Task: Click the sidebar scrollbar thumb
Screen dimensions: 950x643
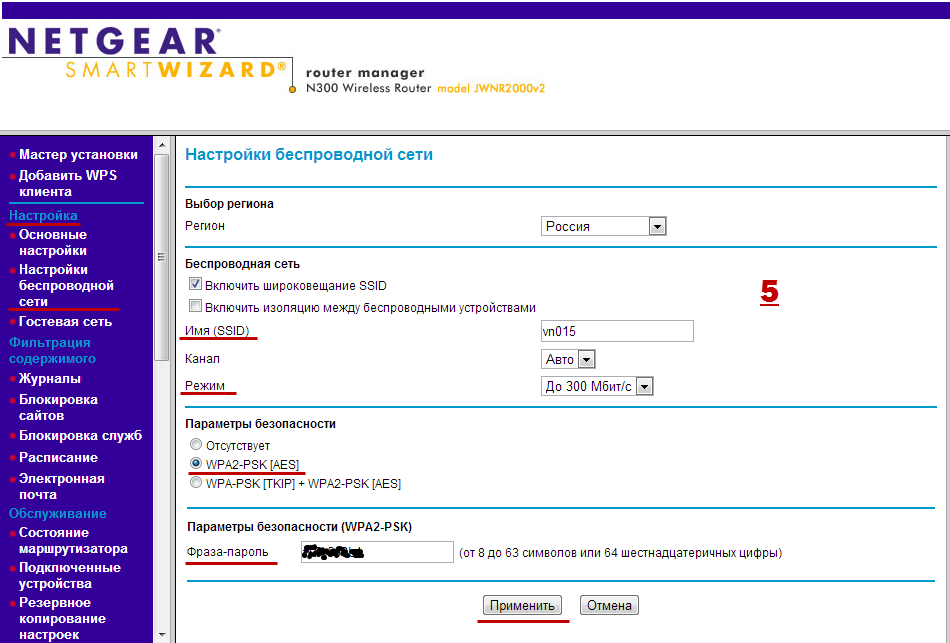Action: coord(162,257)
